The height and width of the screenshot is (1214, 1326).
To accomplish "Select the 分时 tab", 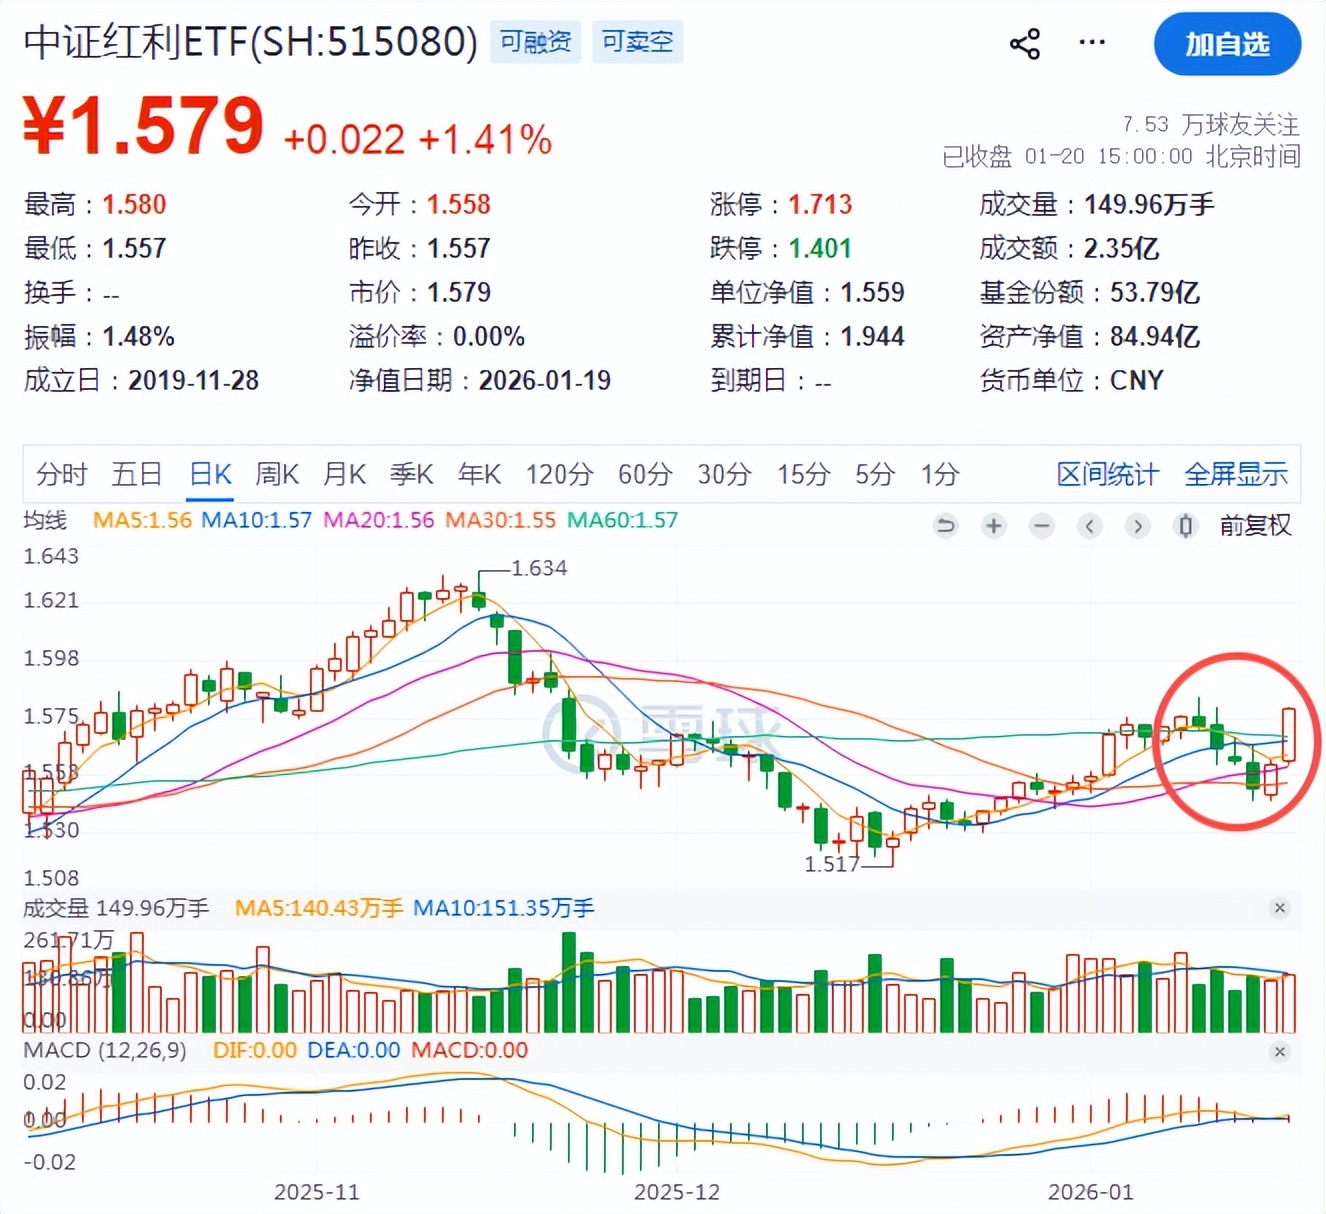I will tap(62, 474).
